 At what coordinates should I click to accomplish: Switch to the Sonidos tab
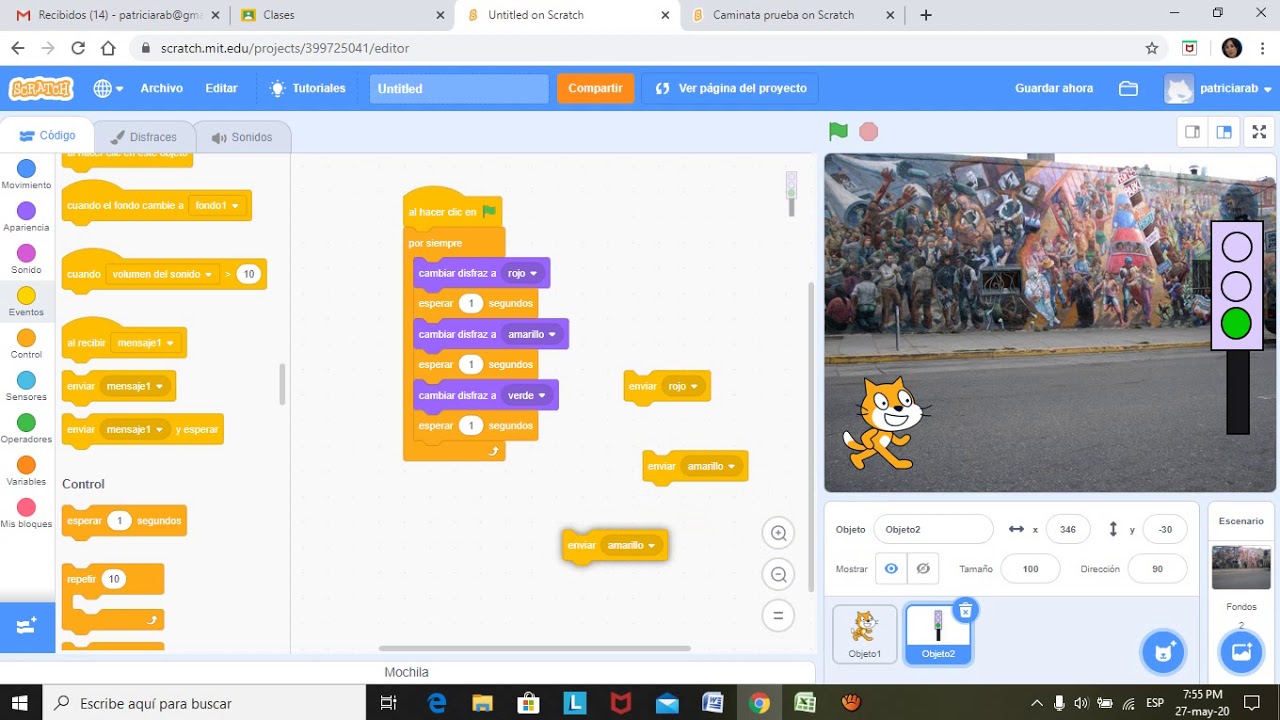242,137
